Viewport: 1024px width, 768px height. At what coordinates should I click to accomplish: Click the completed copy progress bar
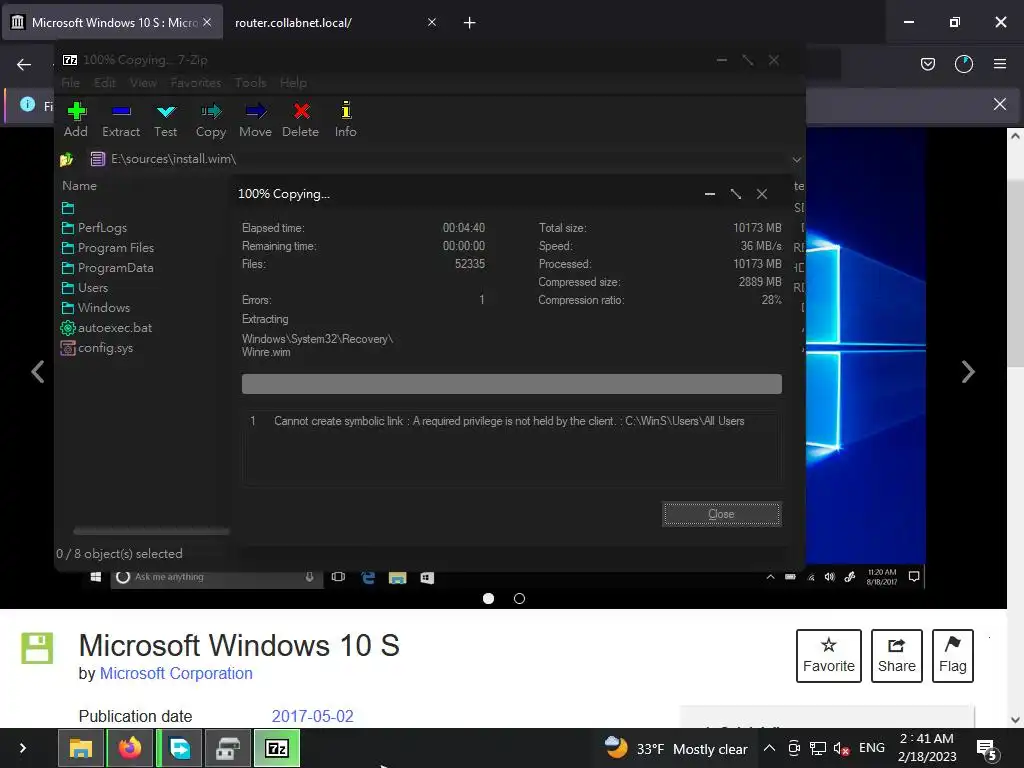coord(511,384)
